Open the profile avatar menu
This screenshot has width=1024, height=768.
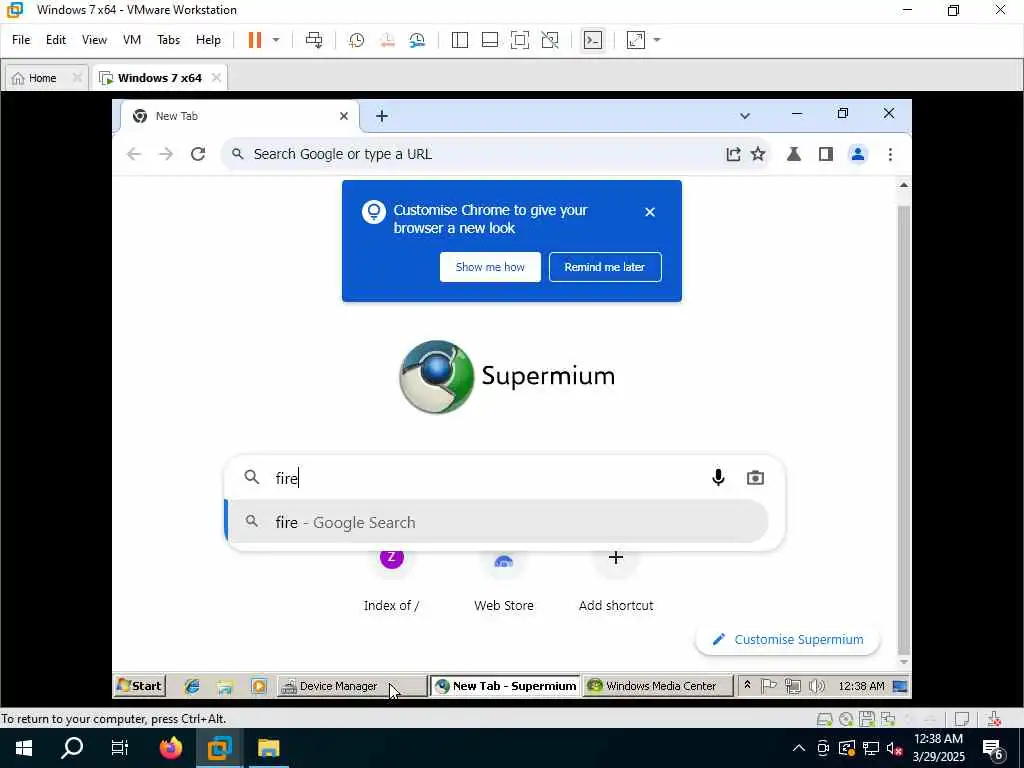click(857, 154)
